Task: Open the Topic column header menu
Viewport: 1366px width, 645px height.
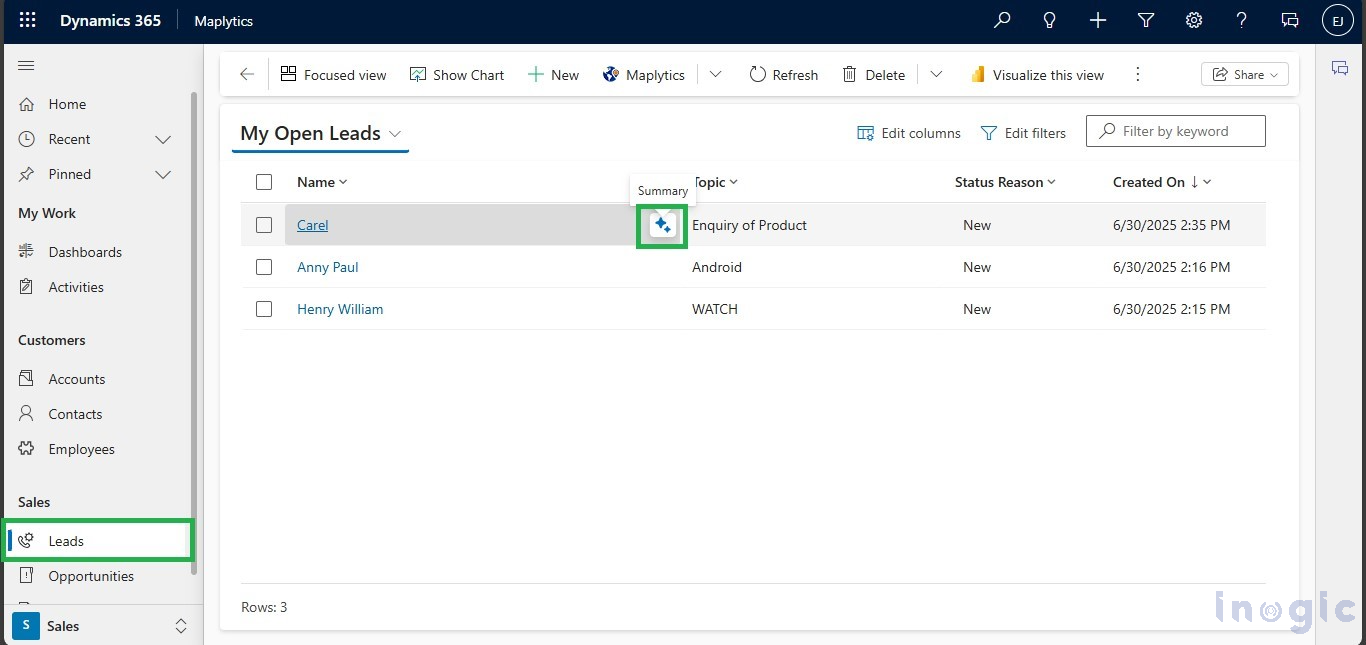Action: pos(716,182)
